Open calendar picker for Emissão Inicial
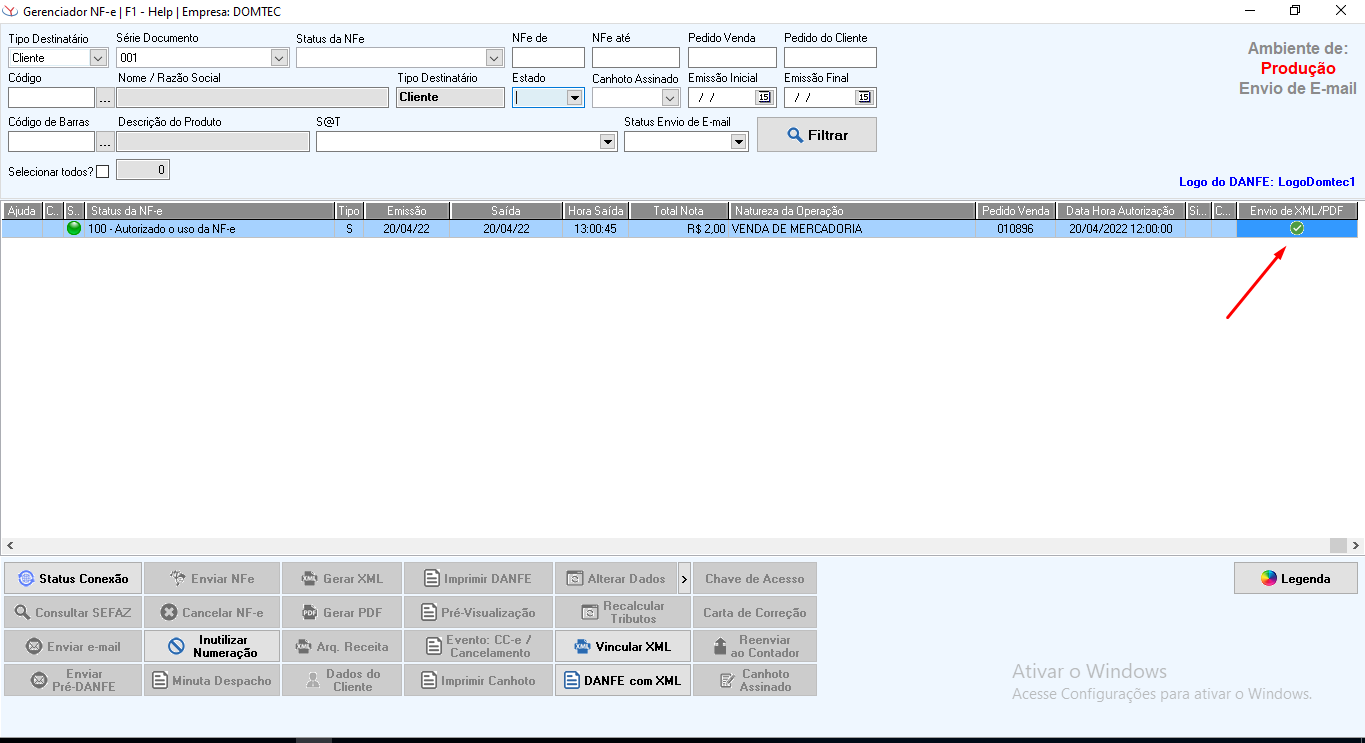Screen dimensions: 1365x743 (x=764, y=97)
